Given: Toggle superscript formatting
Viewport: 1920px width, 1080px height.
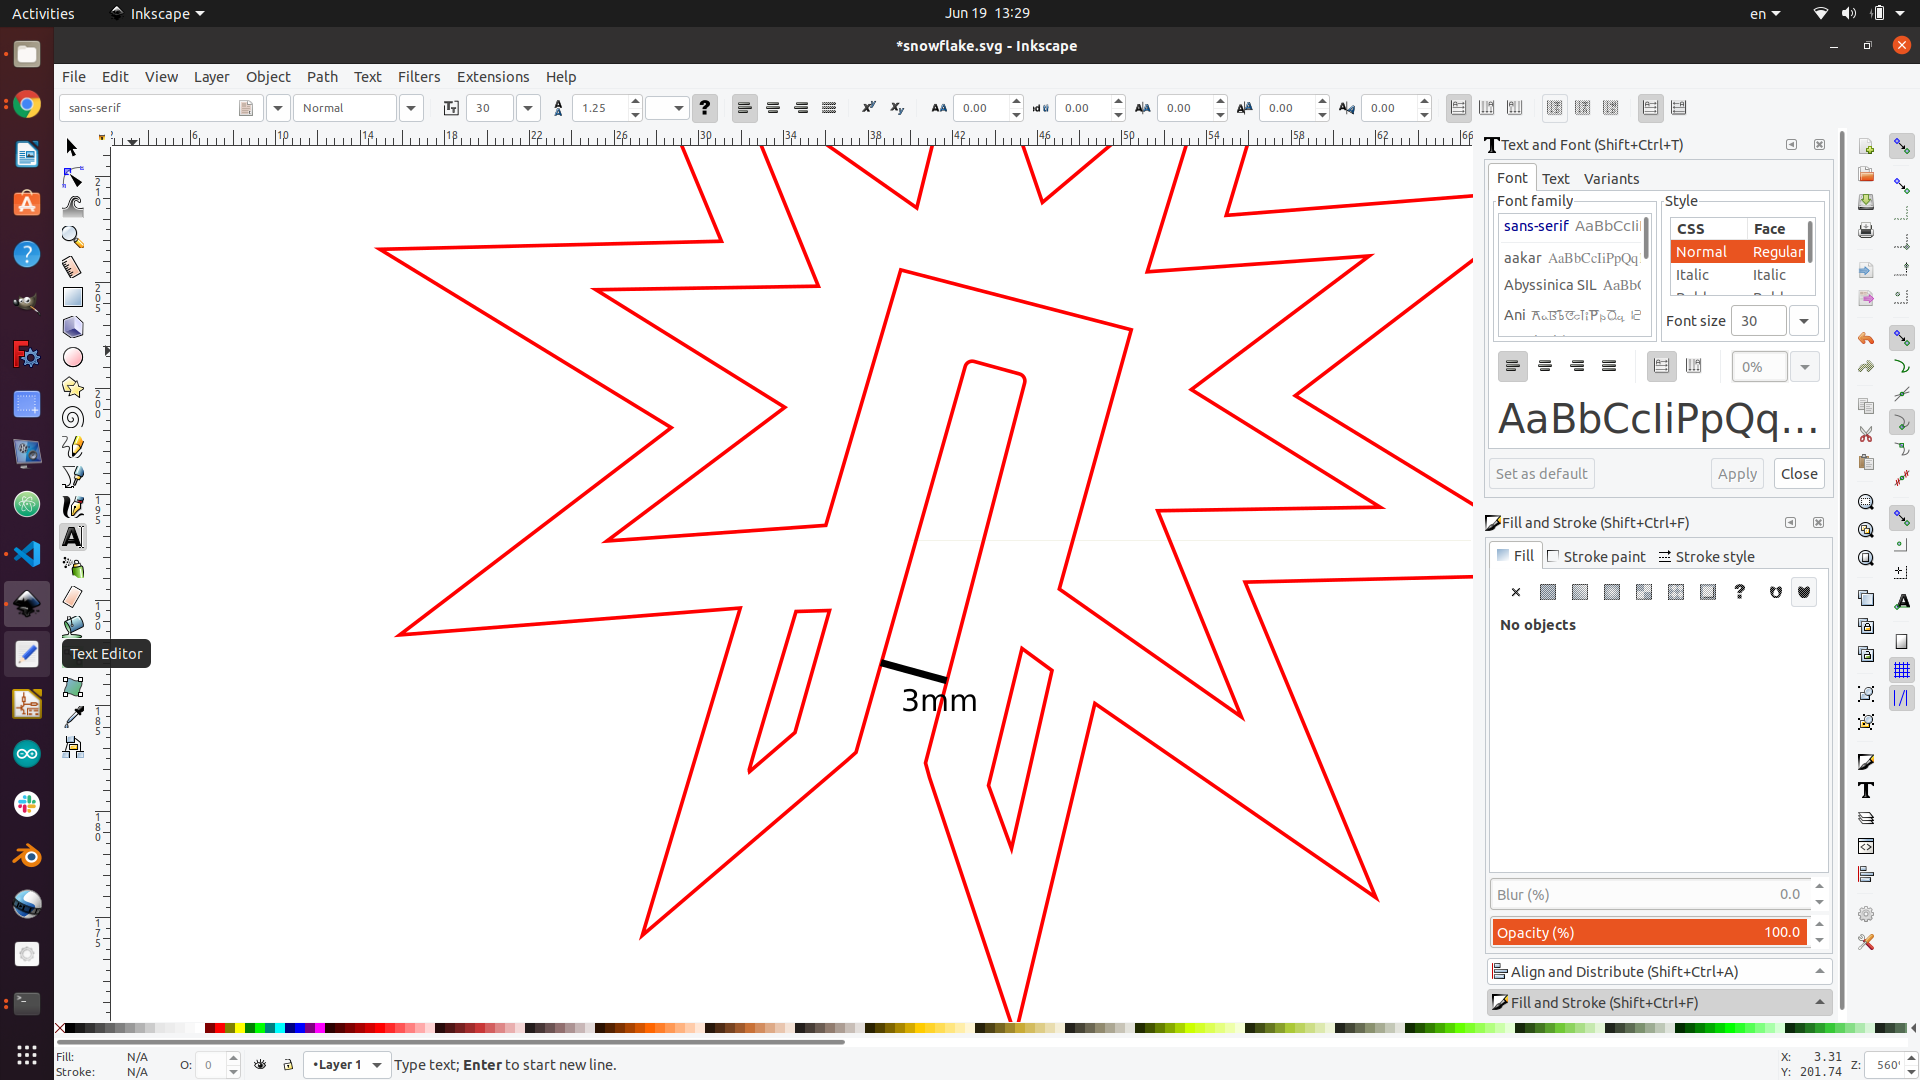Looking at the screenshot, I should tap(868, 108).
